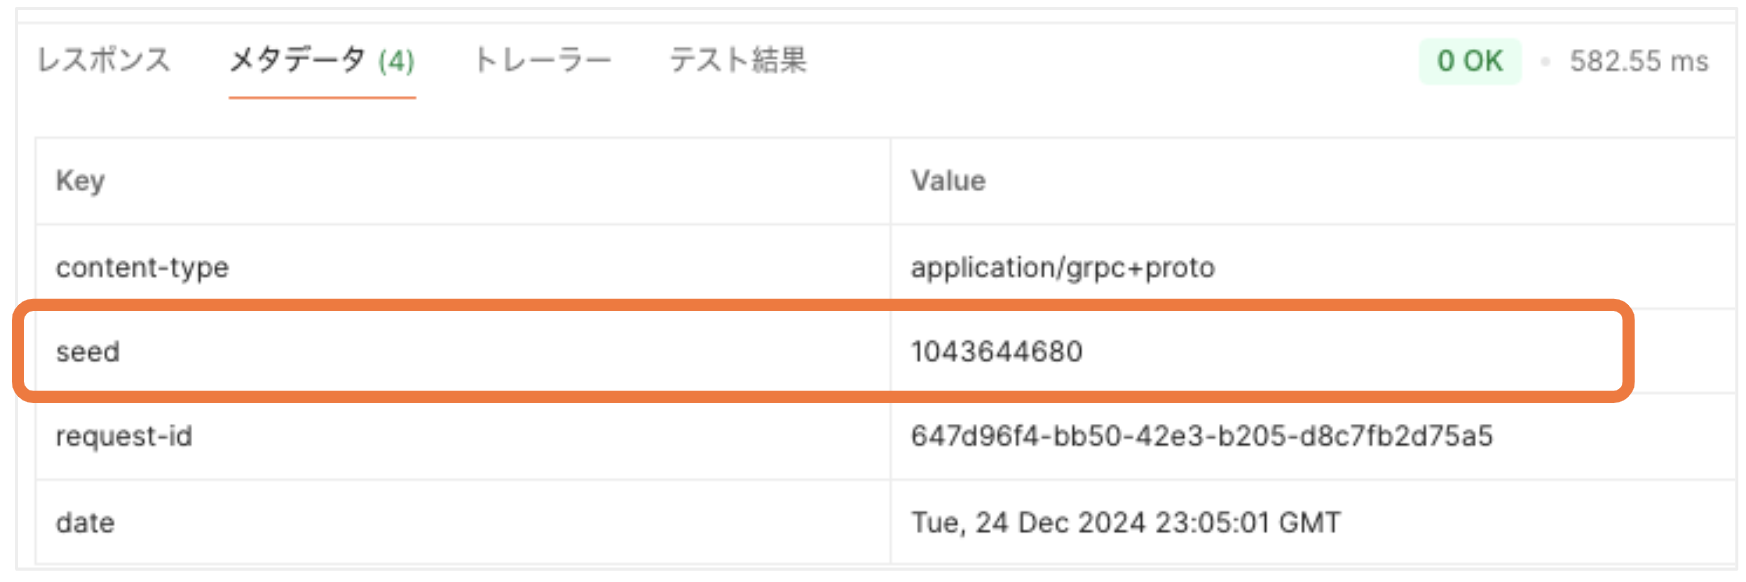
Task: Select the date value Tue, 24 Dec 2024
Action: pos(1029,523)
